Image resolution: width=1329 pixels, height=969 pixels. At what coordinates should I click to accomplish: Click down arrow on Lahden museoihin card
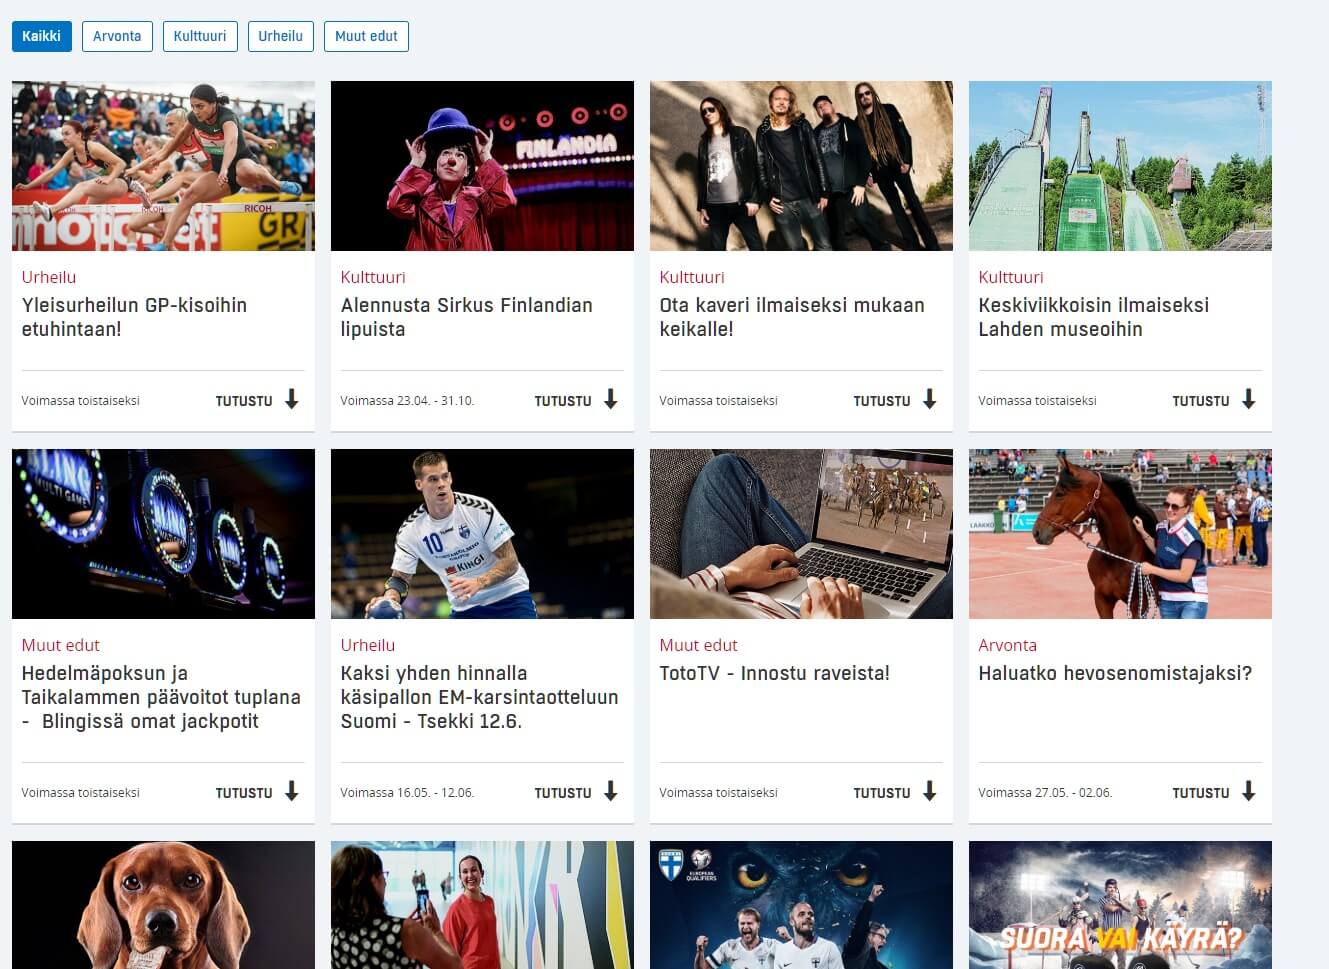tap(1248, 400)
